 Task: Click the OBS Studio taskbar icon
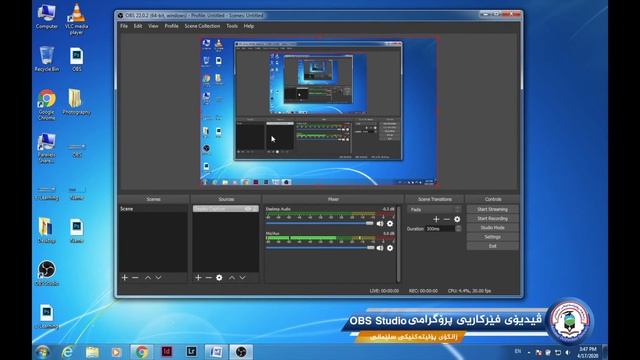tap(241, 351)
